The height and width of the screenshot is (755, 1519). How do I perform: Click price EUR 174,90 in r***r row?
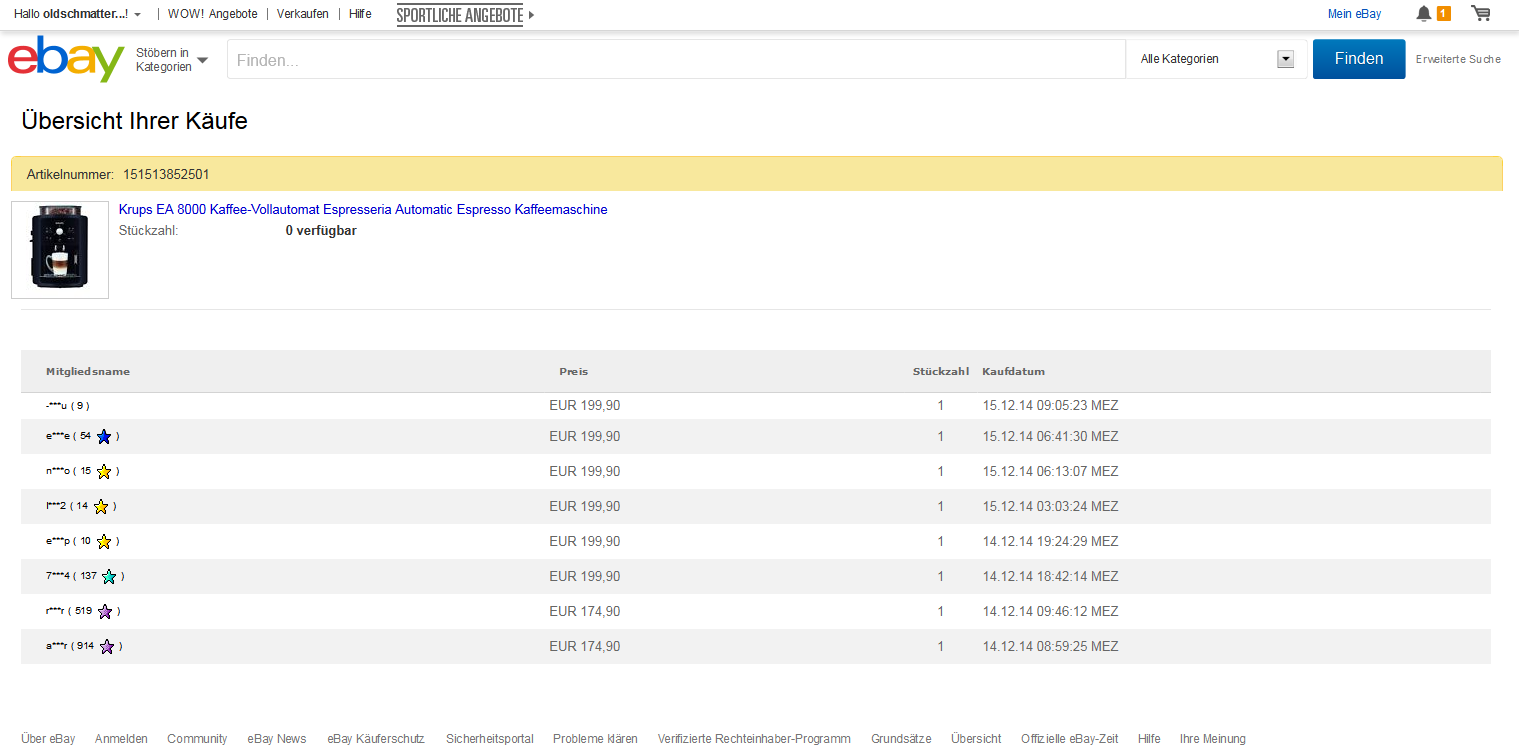585,611
